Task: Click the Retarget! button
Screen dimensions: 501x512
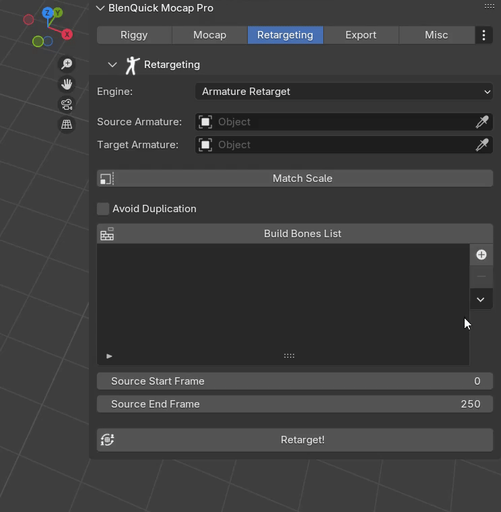Action: click(x=295, y=440)
